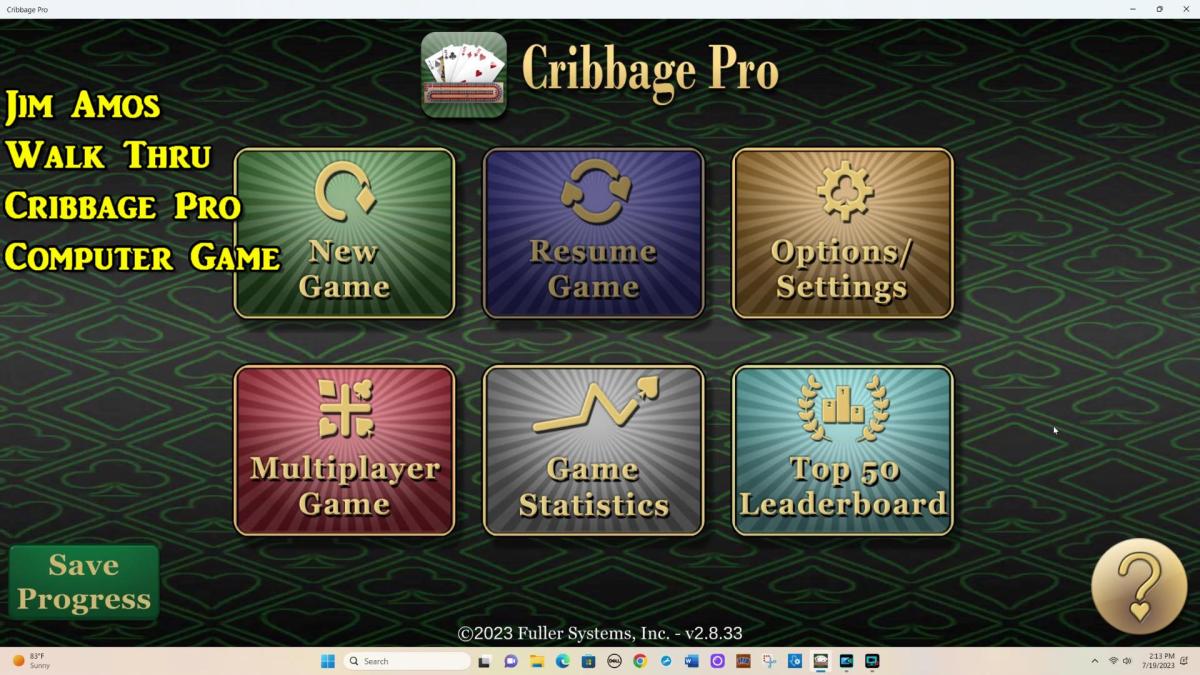Click the Game Statistics rising chart icon
This screenshot has height=675, width=1200.
click(594, 407)
